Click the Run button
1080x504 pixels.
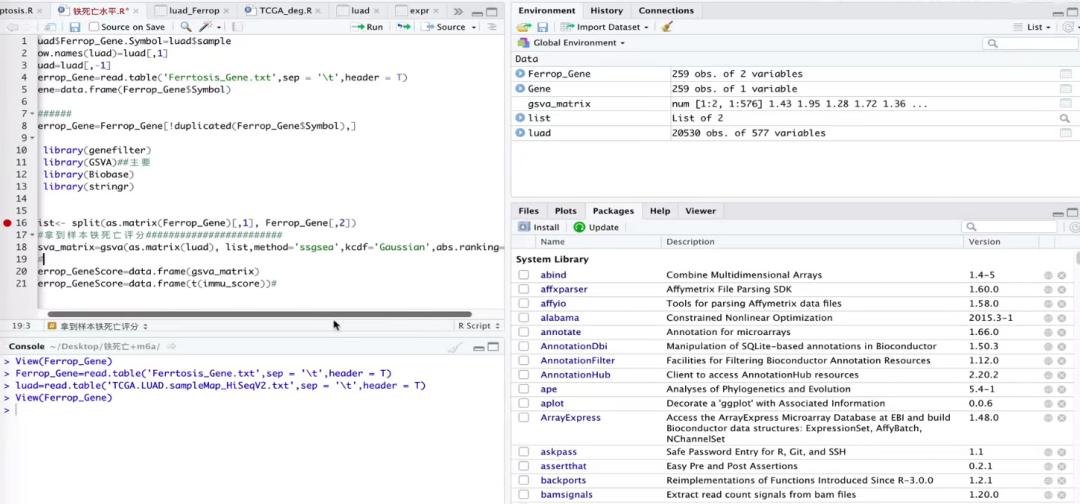pyautogui.click(x=367, y=27)
